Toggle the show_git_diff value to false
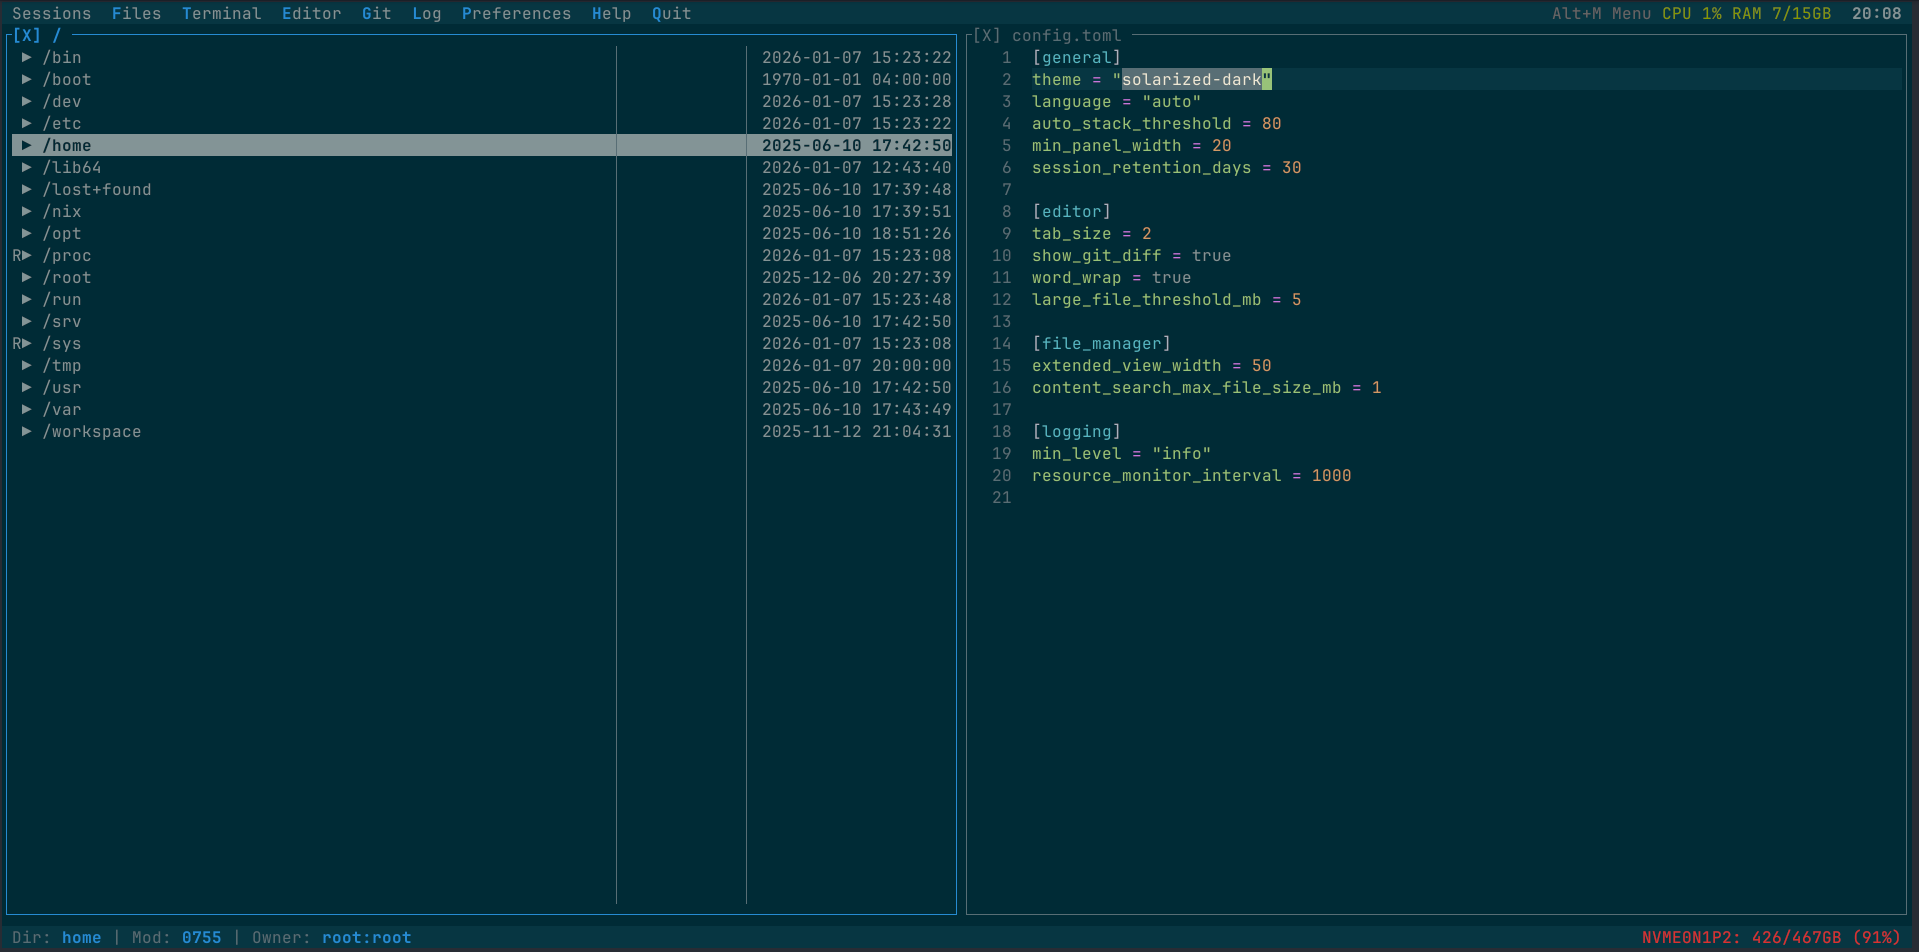Screen dimensions: 1919x952 1211,255
